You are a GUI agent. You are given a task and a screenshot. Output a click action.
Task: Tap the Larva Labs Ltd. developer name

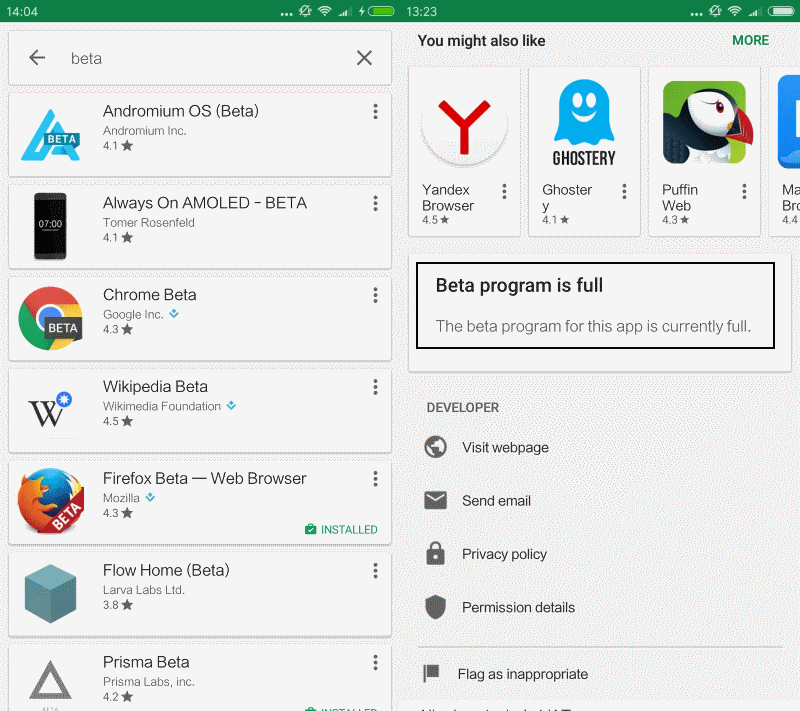[x=143, y=590]
